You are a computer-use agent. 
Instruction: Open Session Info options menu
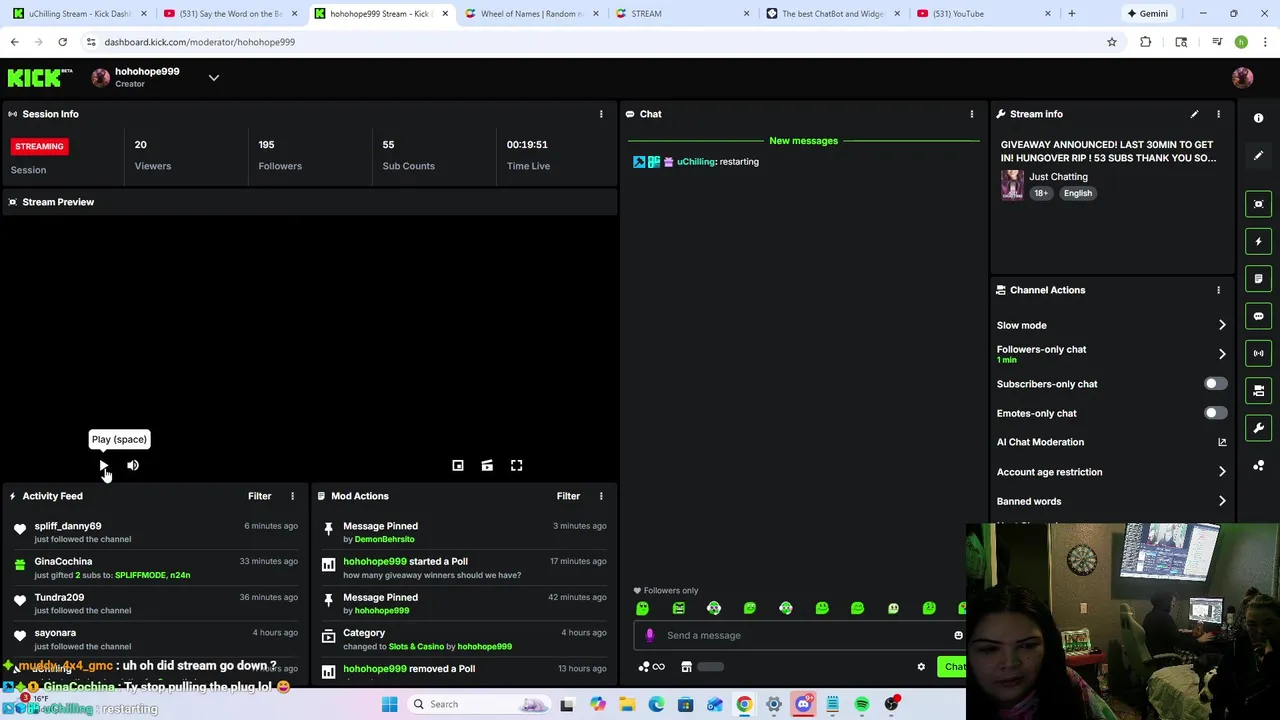(601, 114)
